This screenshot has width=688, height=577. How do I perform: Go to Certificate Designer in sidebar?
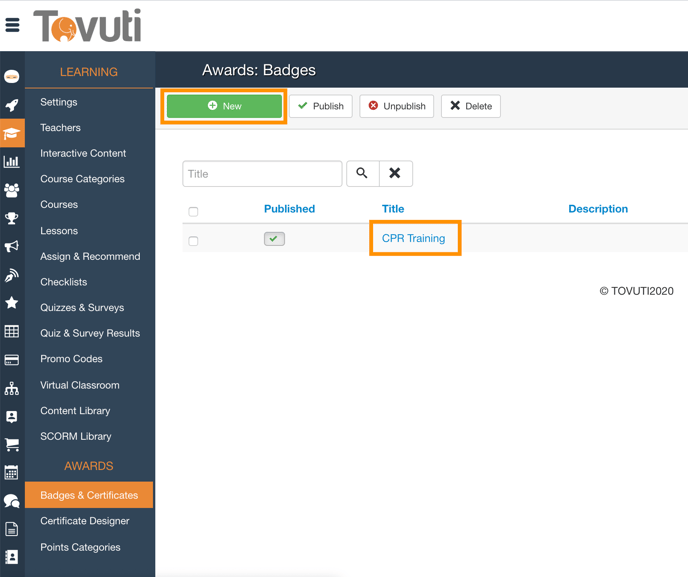[85, 521]
